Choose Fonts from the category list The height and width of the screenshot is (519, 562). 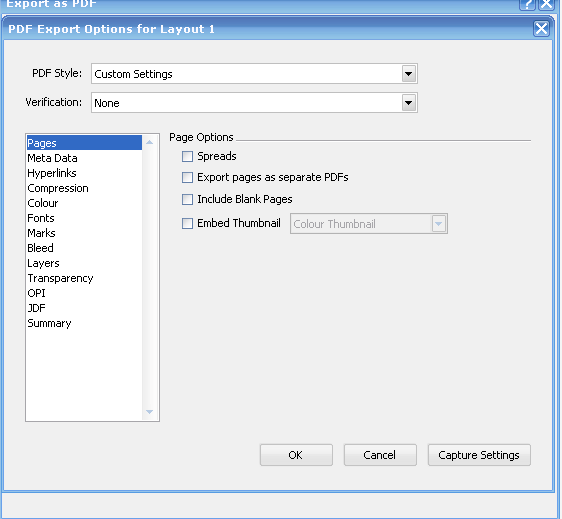pos(41,218)
